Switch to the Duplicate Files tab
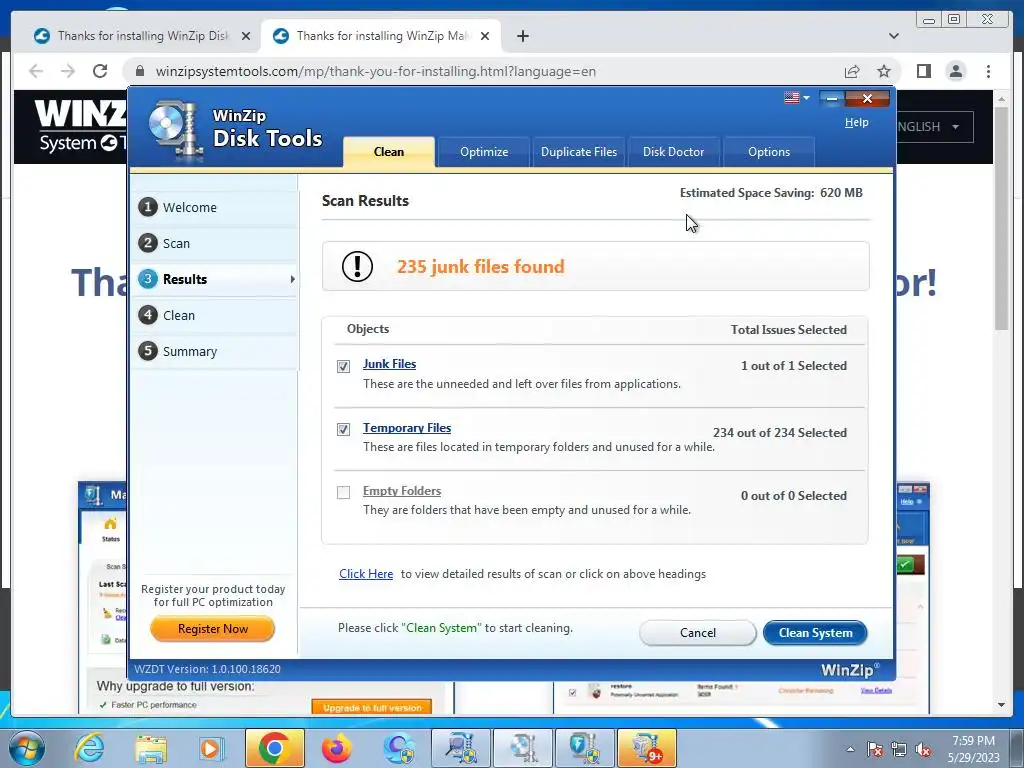This screenshot has width=1024, height=768. point(579,152)
